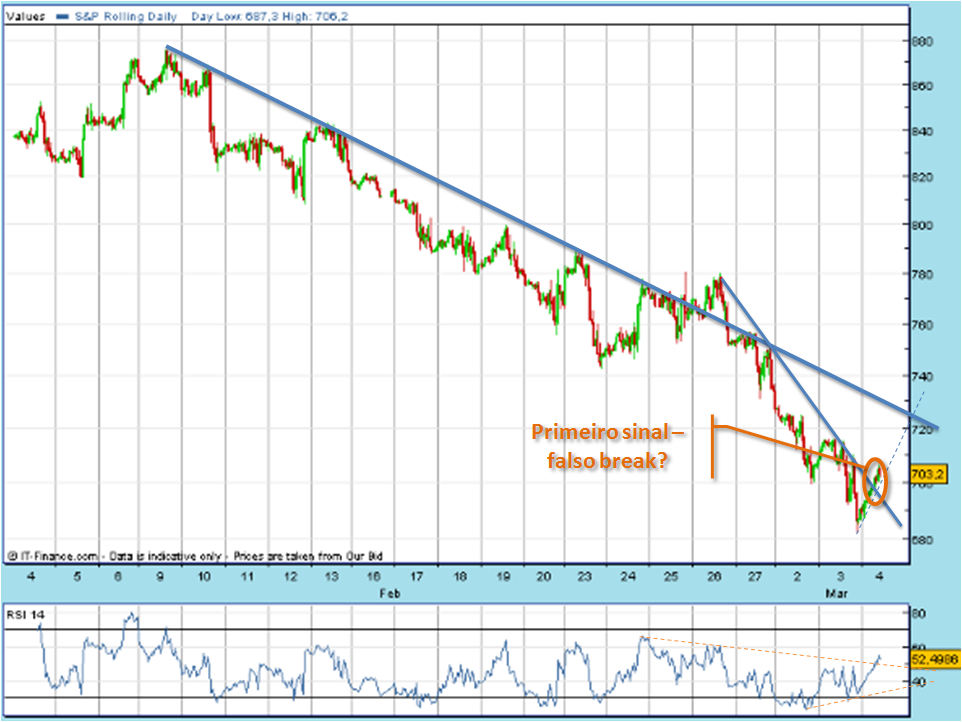Click the 800 price axis label

tap(922, 225)
